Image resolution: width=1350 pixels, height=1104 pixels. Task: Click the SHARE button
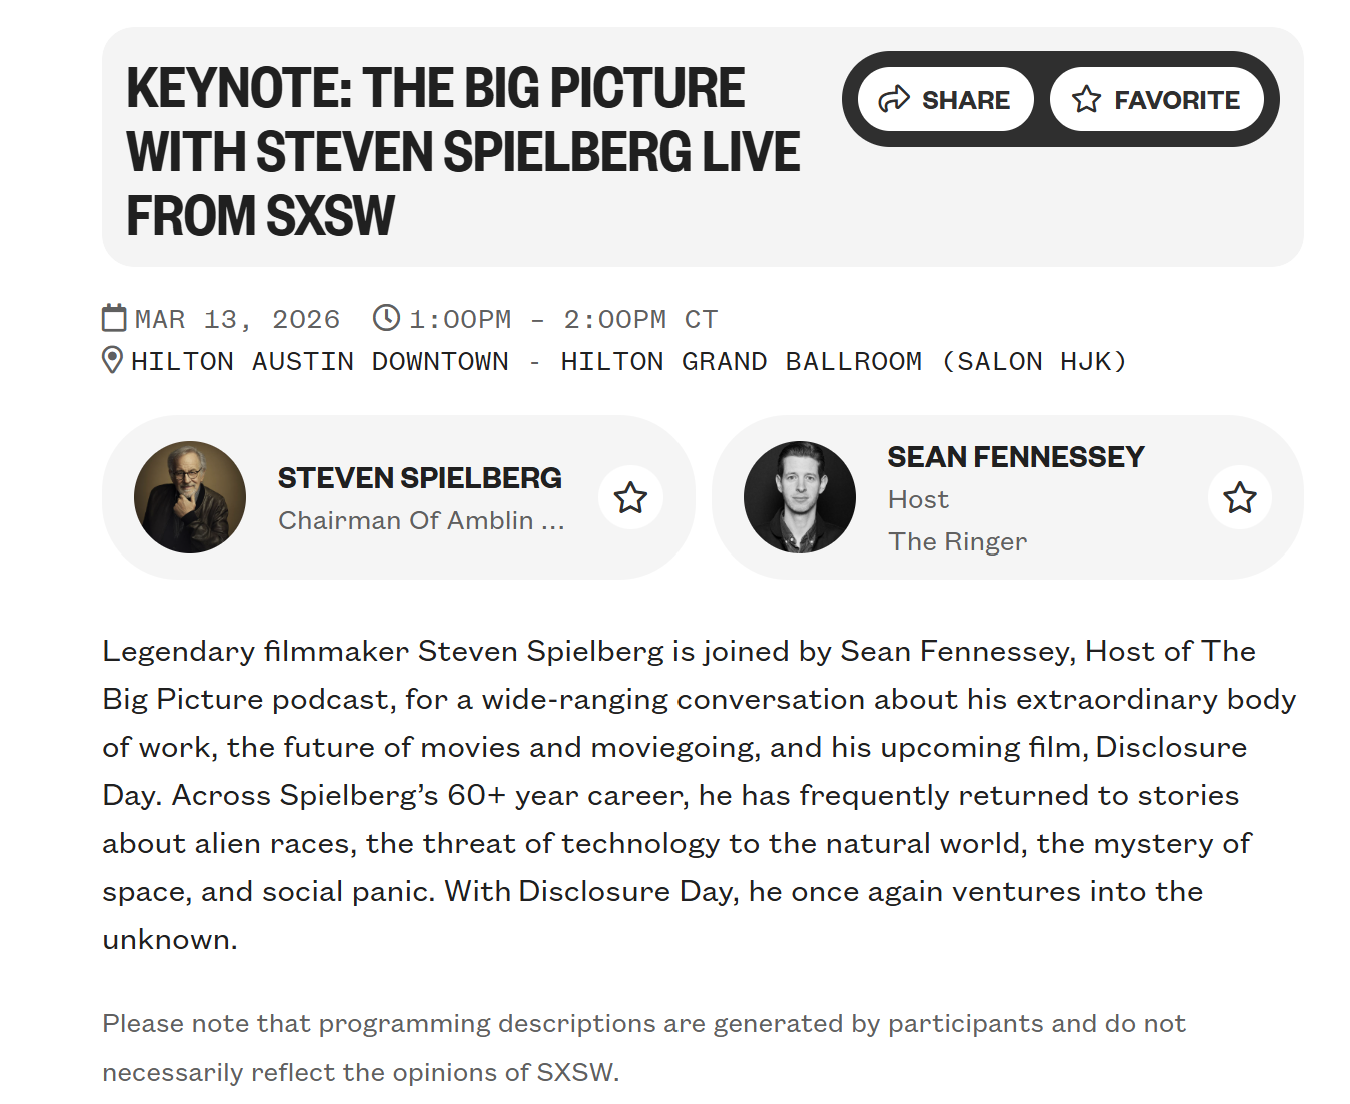[945, 100]
